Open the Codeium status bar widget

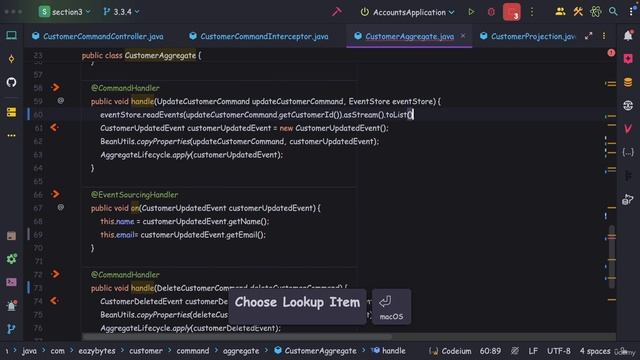point(450,351)
